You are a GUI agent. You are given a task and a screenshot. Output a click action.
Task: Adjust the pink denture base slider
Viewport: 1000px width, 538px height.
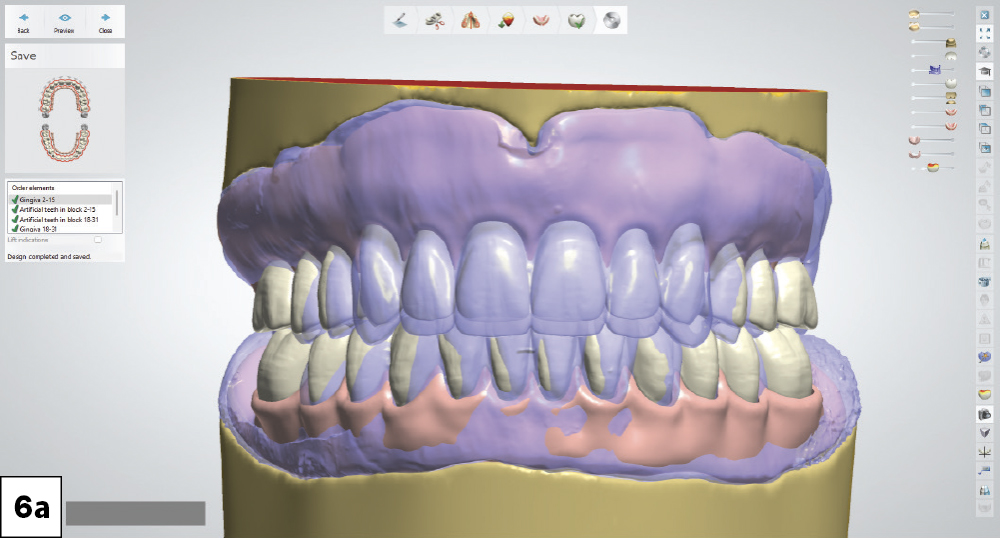tap(931, 140)
